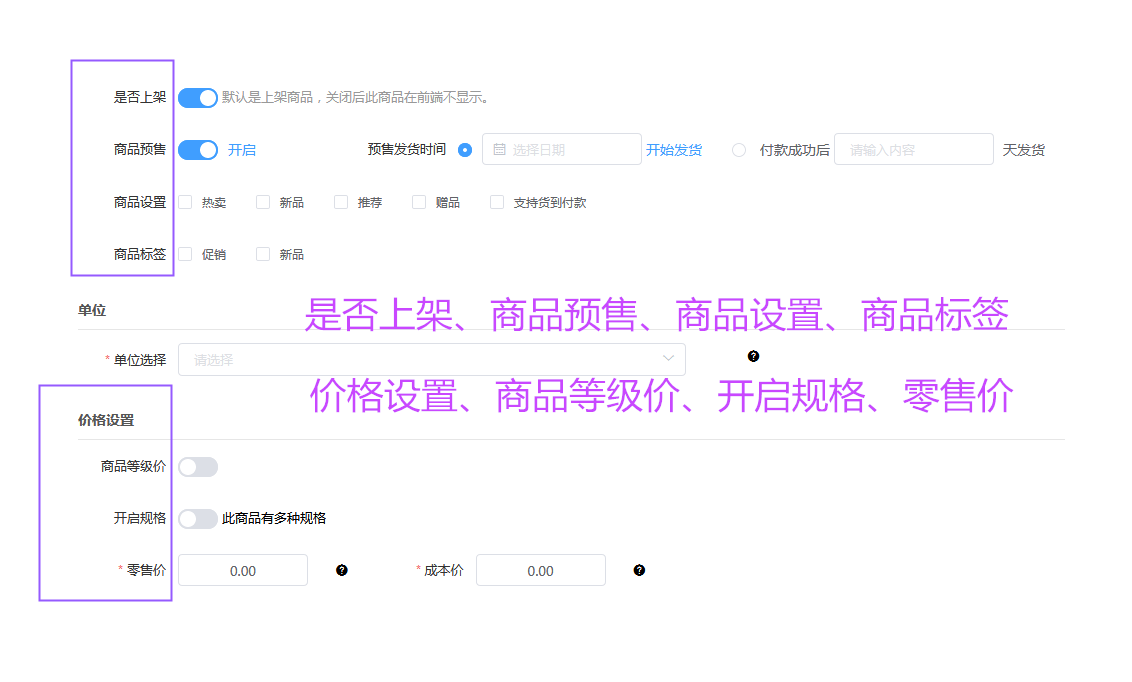The height and width of the screenshot is (682, 1132).
Task: Click the 开启 label next to 商品预售
Action: coord(242,150)
